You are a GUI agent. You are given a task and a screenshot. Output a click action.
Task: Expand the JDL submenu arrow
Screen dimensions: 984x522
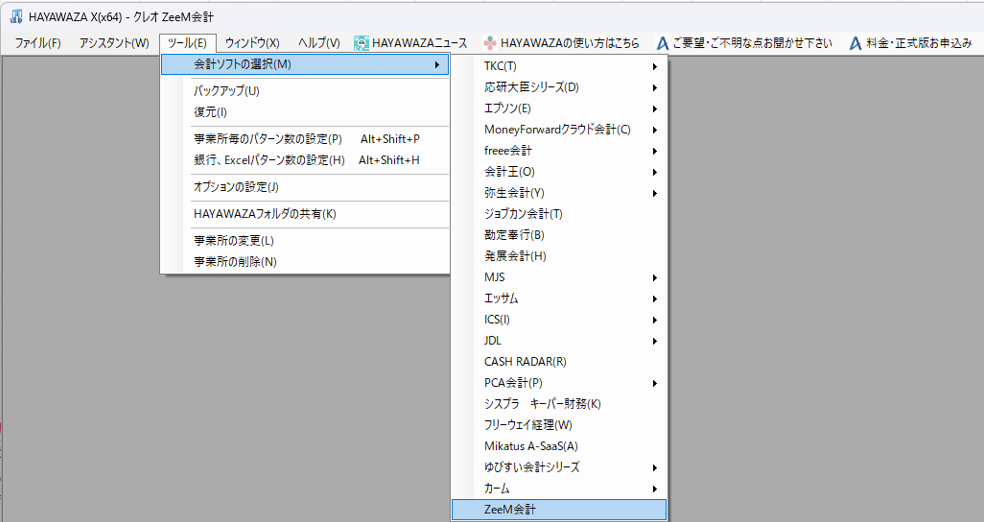click(x=655, y=341)
